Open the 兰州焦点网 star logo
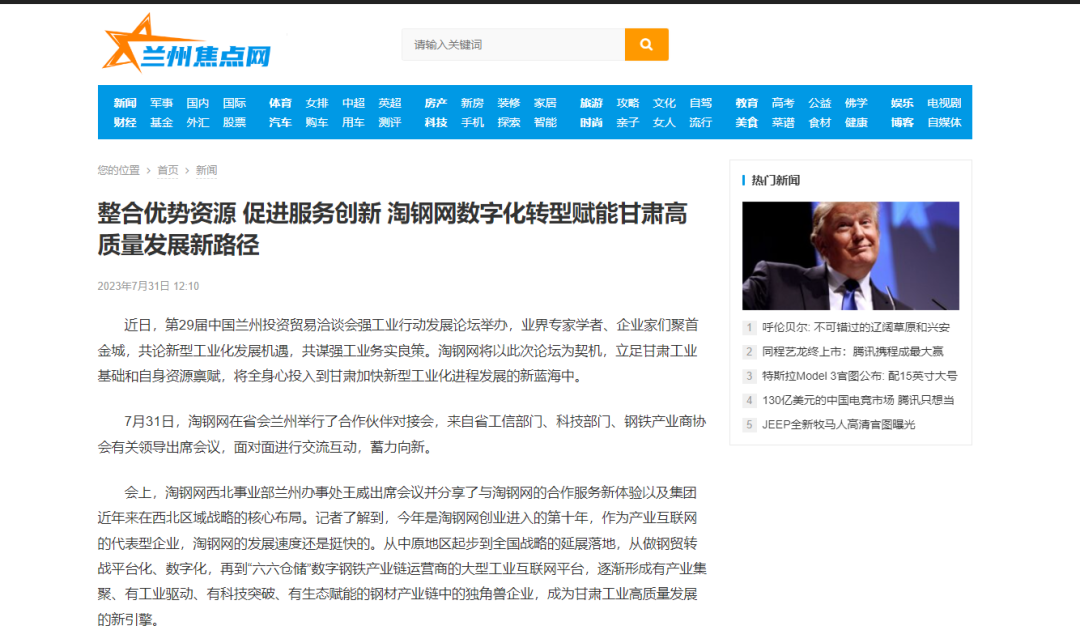Image resolution: width=1080 pixels, height=643 pixels. click(x=187, y=43)
